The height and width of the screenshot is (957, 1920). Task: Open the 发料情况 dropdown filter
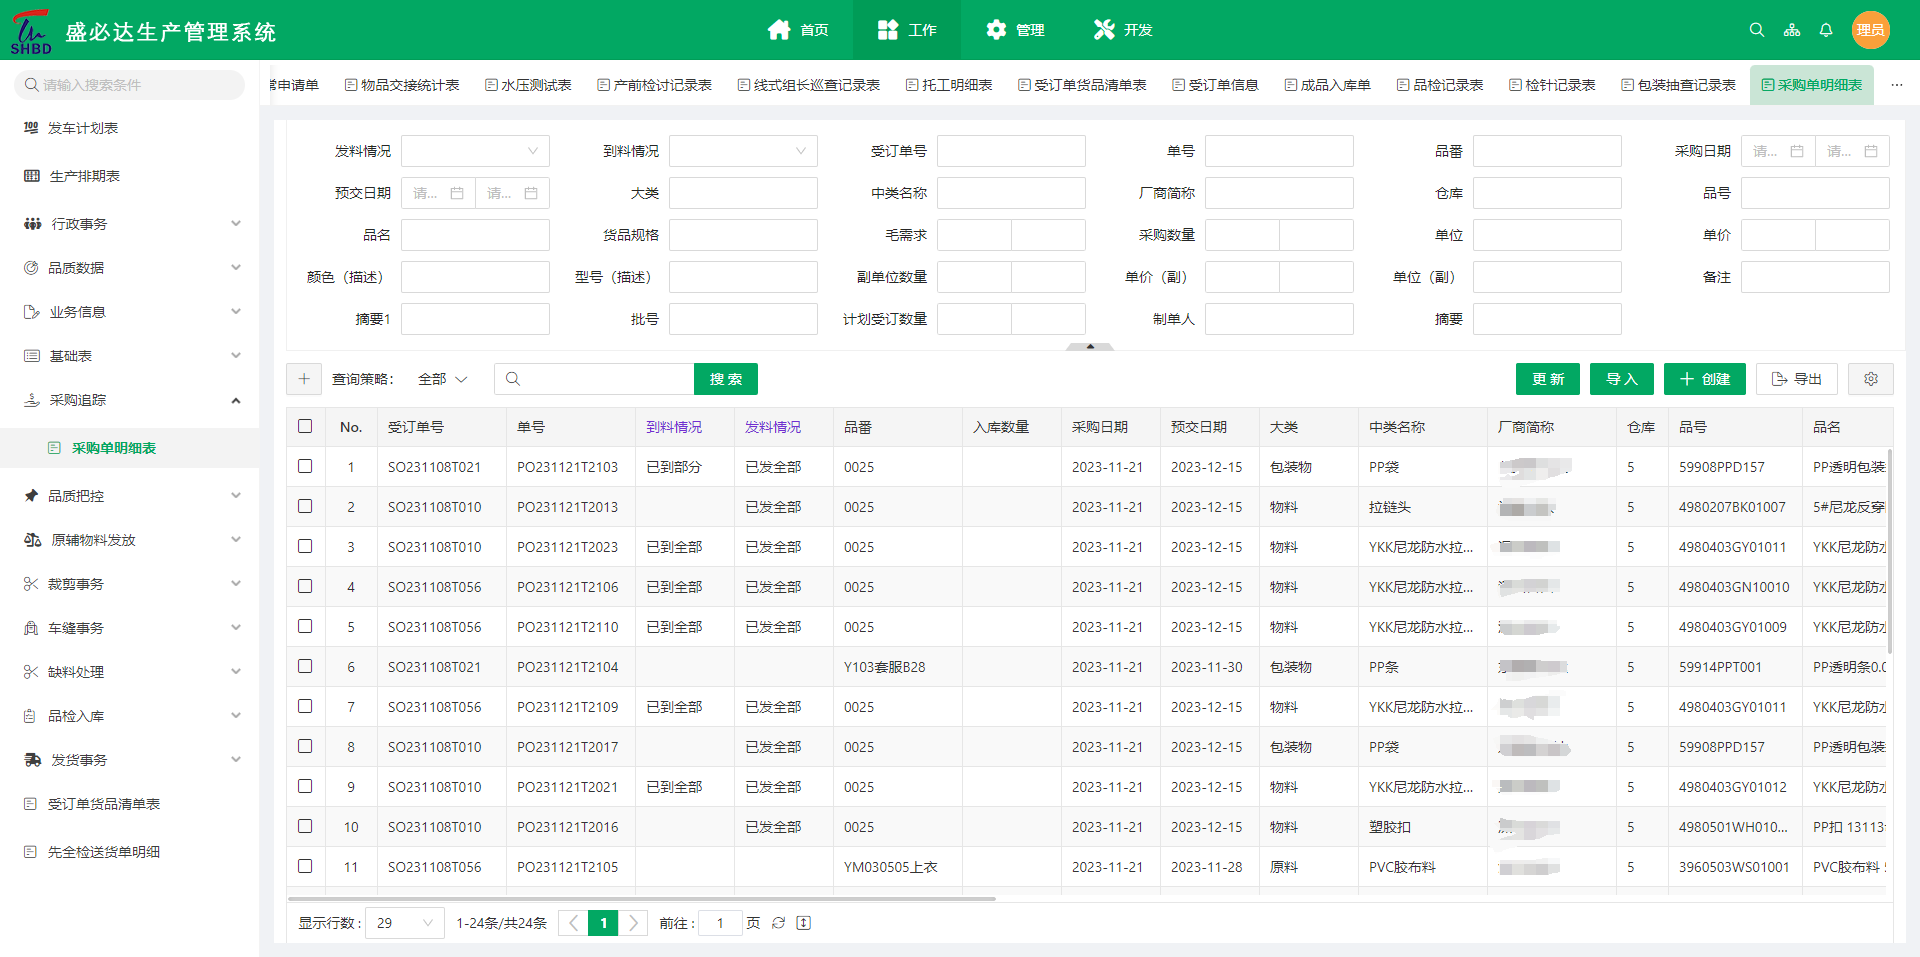475,151
